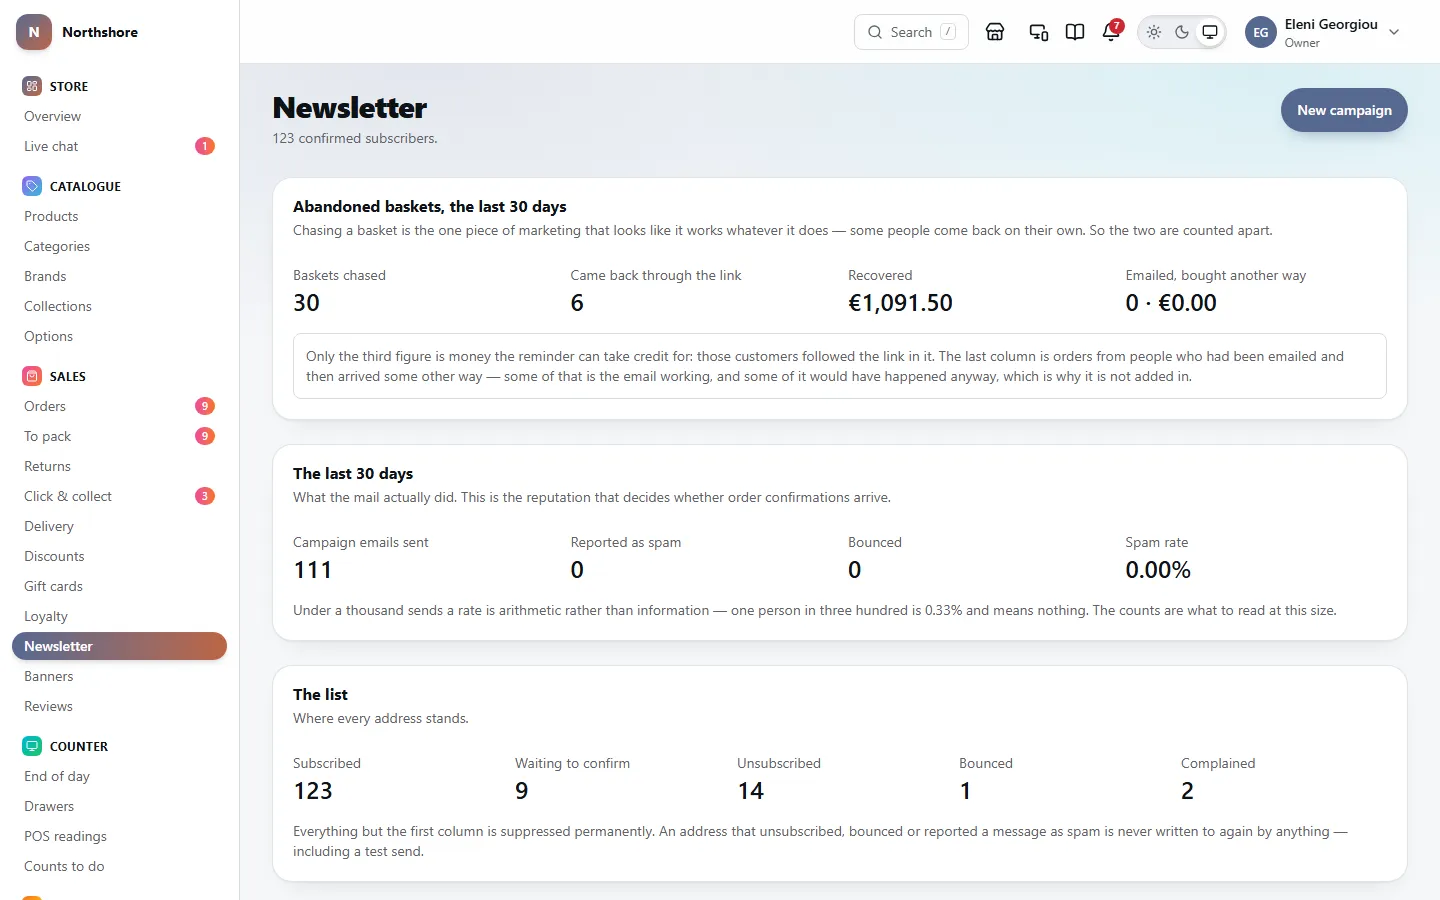Click the Recovered value €1,091.50

(900, 303)
